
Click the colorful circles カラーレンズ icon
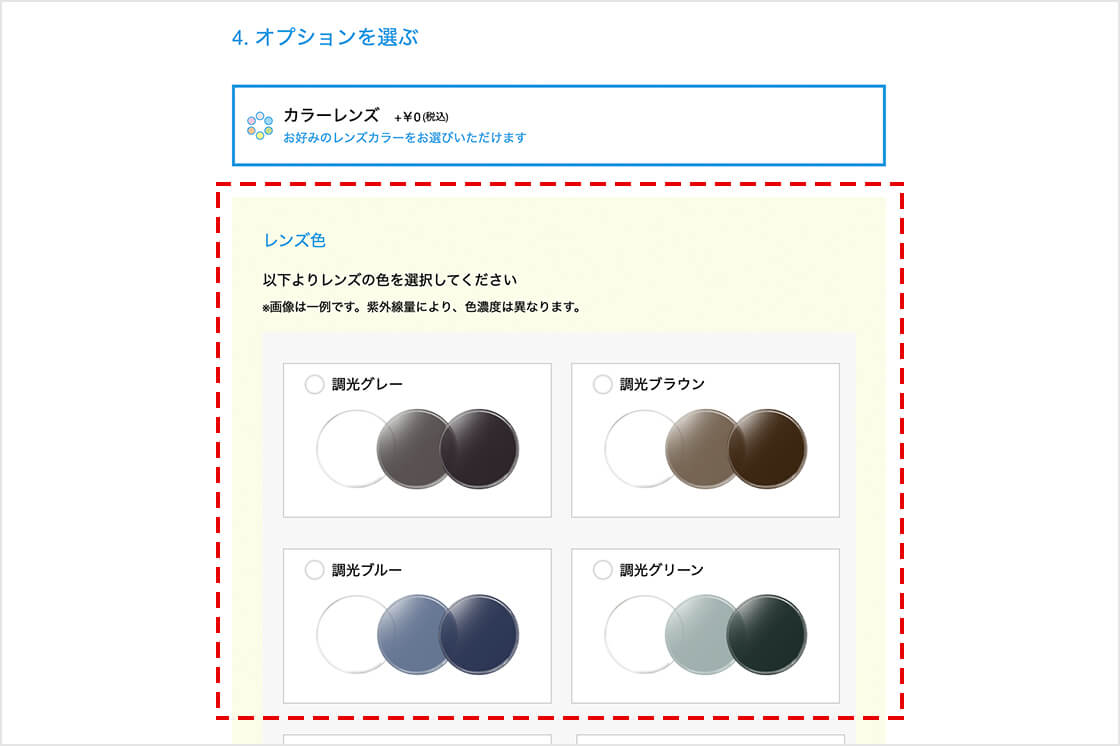259,126
